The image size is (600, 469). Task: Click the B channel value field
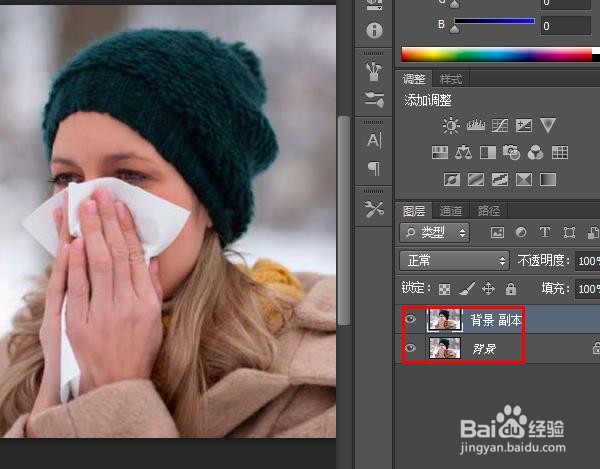[566, 26]
